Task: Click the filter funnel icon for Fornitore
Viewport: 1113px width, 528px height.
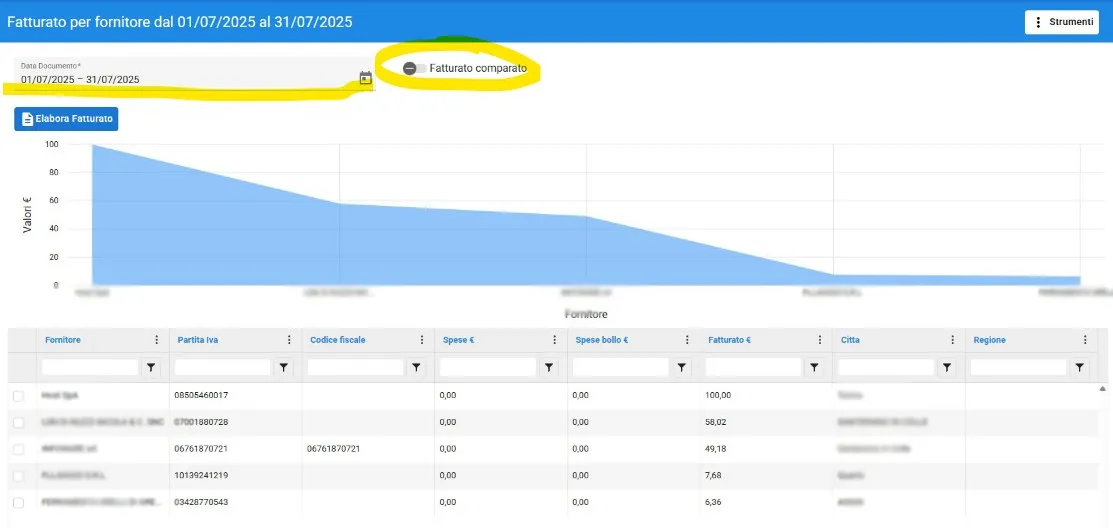Action: click(151, 367)
